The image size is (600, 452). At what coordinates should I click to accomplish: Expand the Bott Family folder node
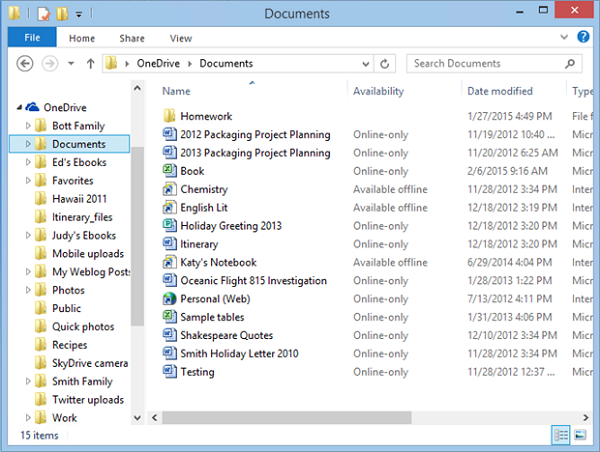[x=28, y=126]
